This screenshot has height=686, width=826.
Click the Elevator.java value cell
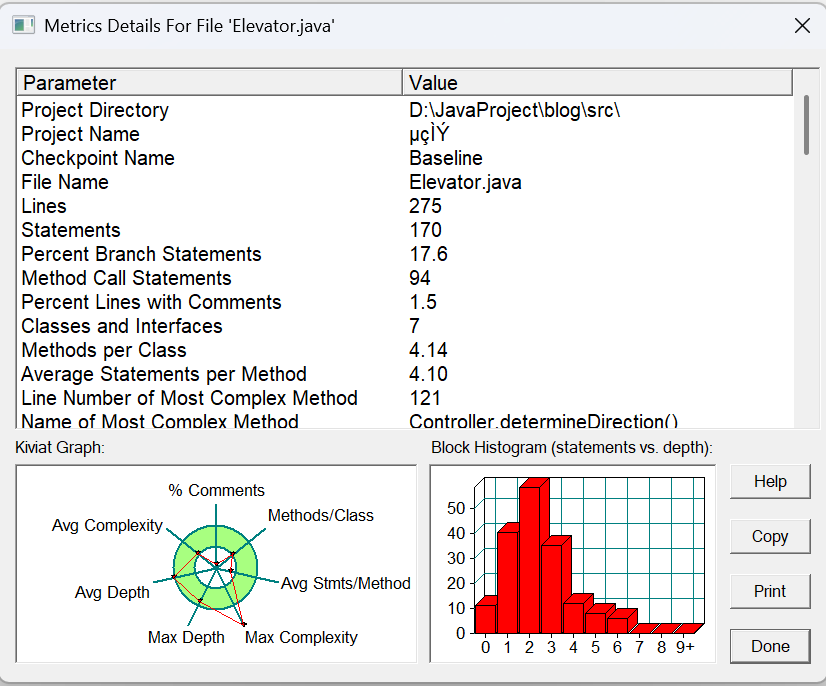[x=465, y=182]
